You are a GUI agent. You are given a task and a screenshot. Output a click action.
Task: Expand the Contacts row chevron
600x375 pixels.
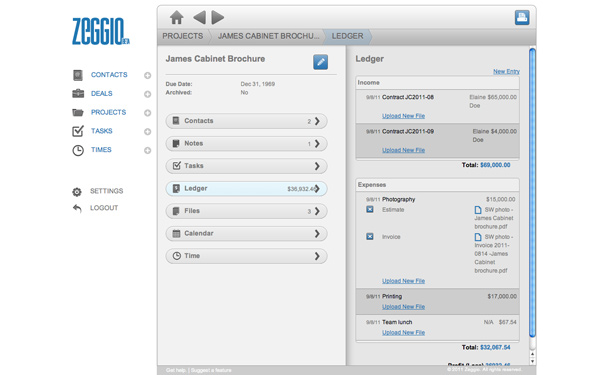click(x=317, y=121)
